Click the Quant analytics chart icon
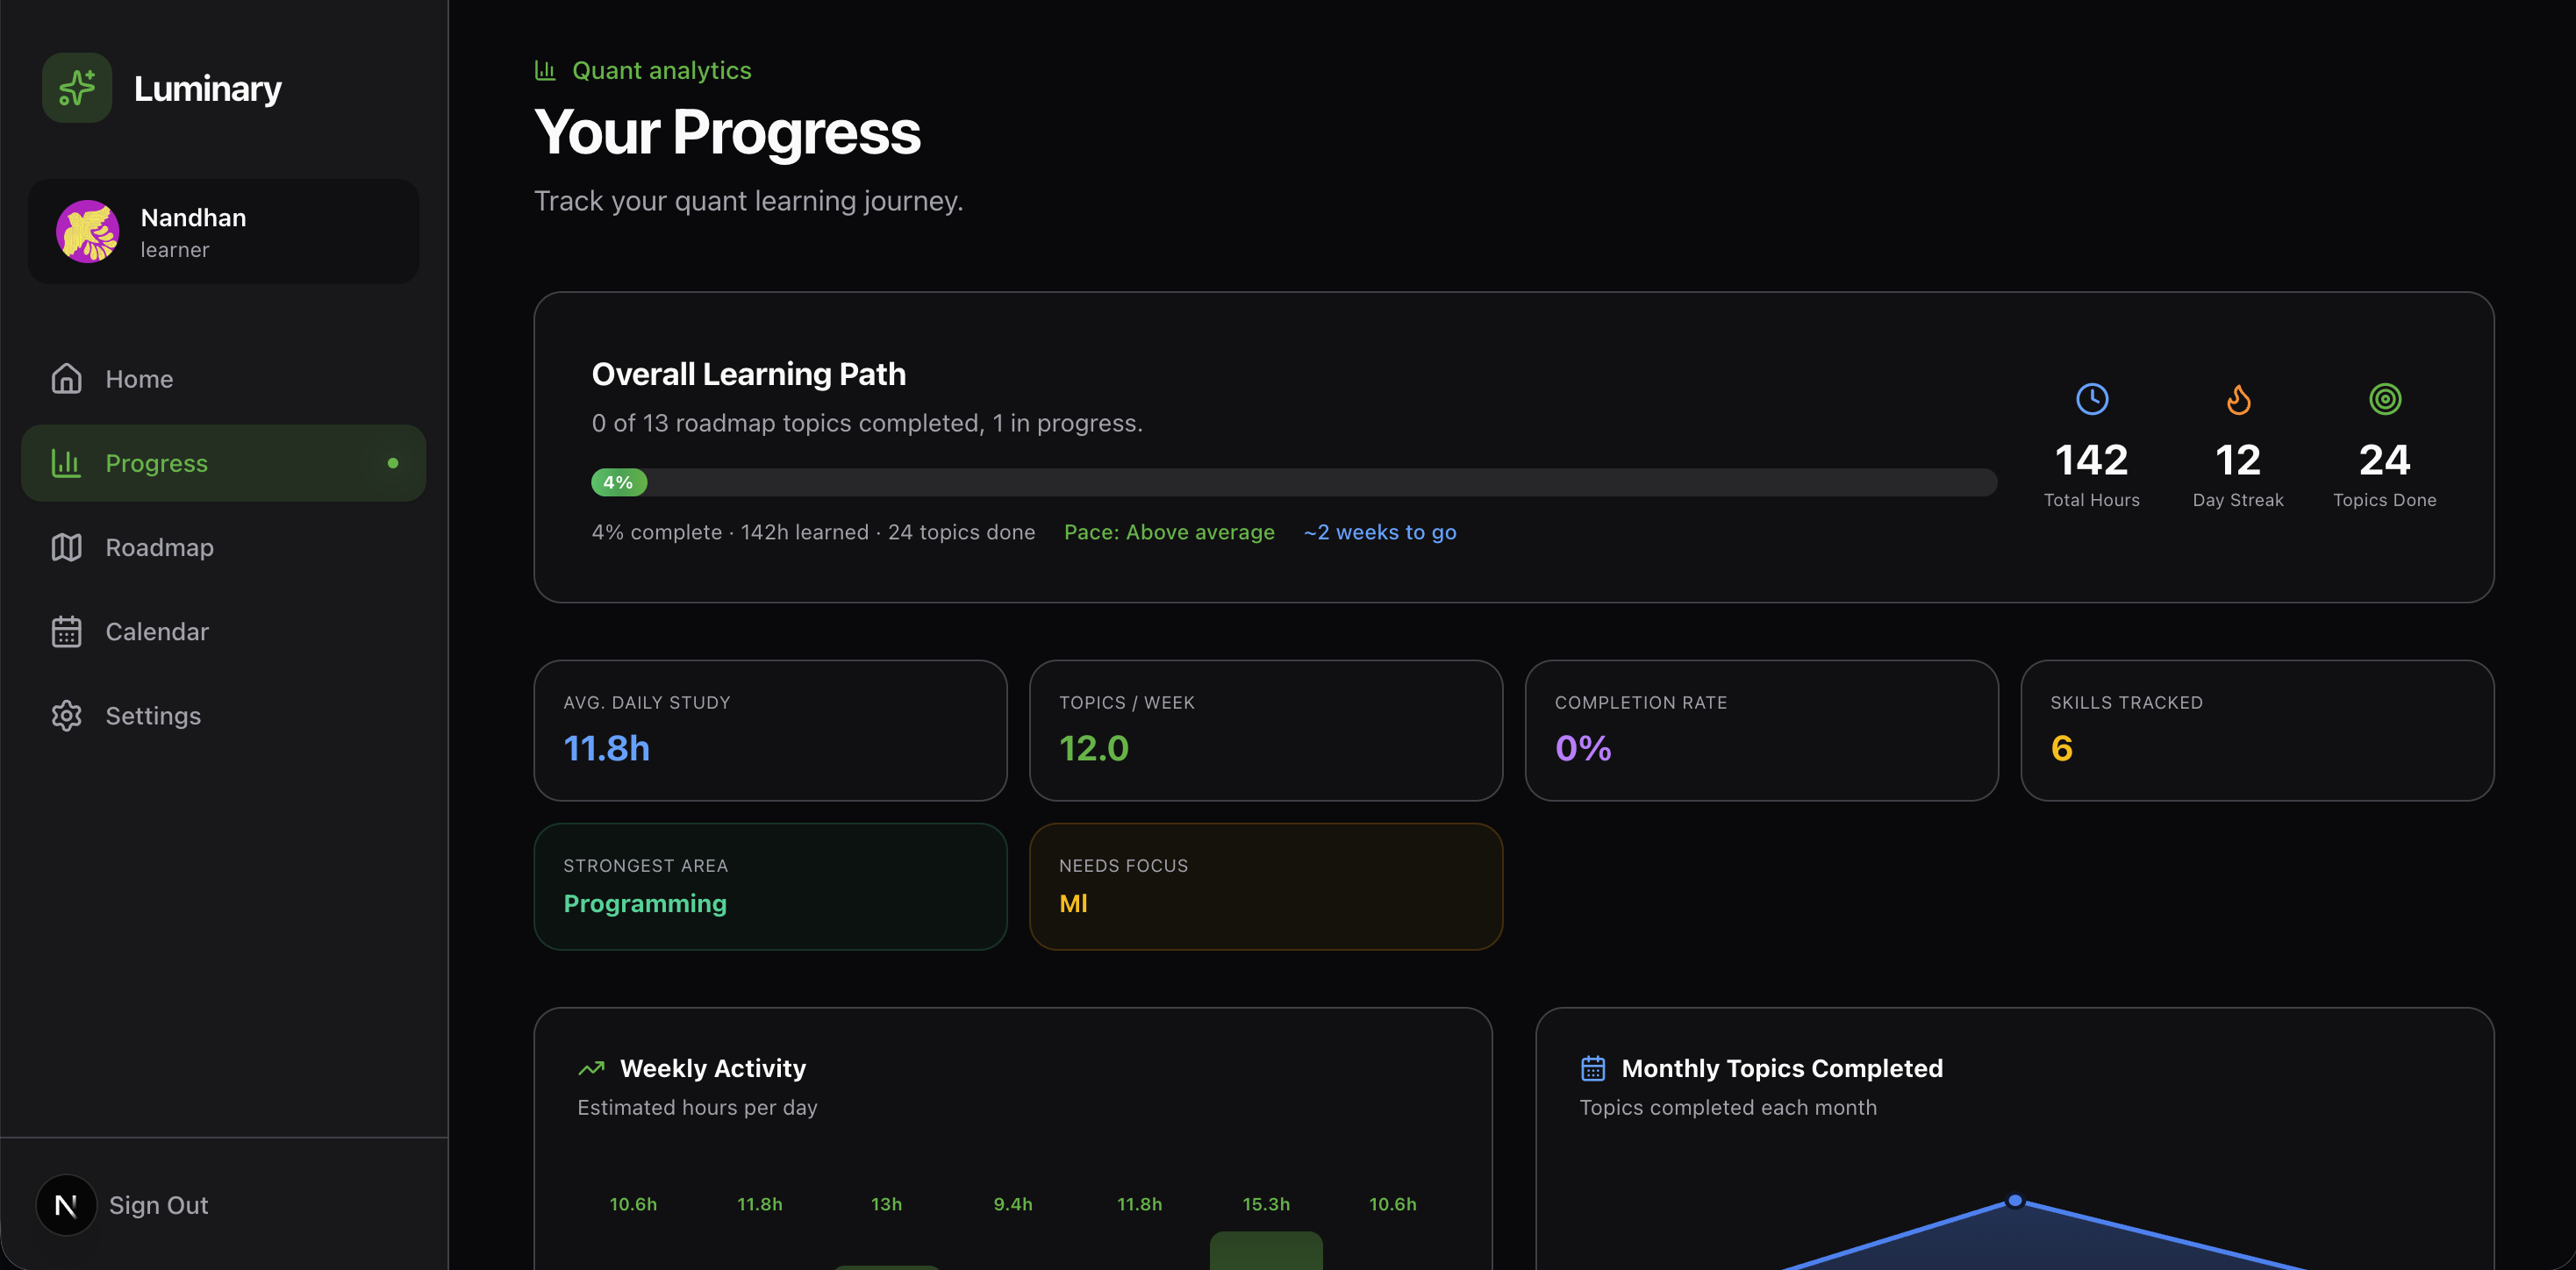The height and width of the screenshot is (1270, 2576). [x=545, y=70]
